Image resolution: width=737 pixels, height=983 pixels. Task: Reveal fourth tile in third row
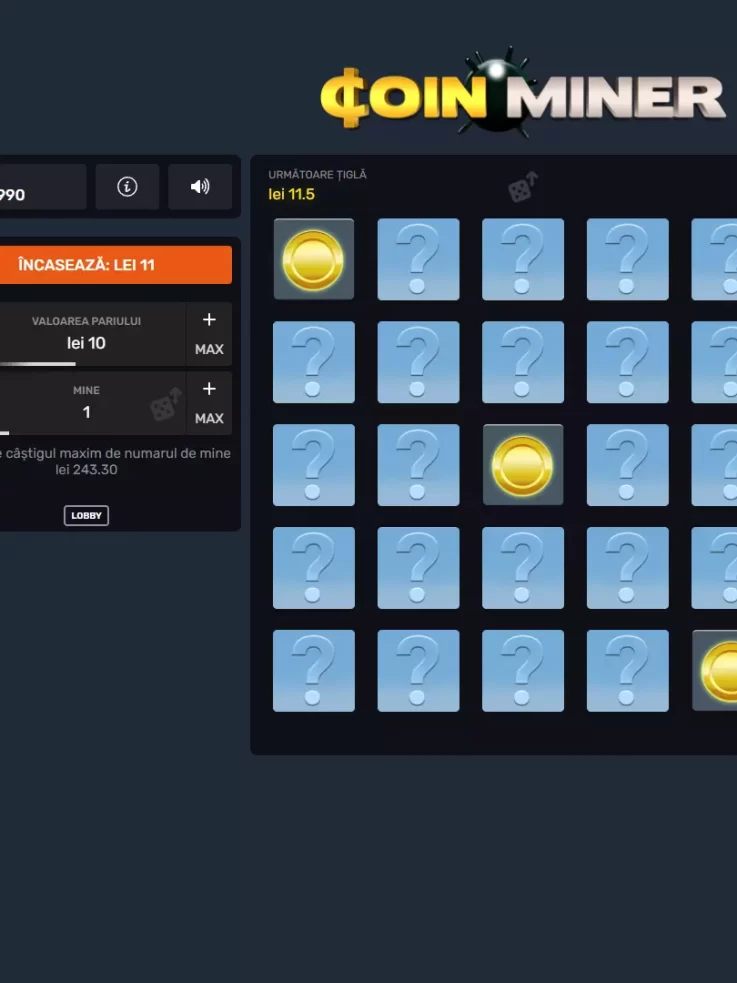click(x=627, y=465)
